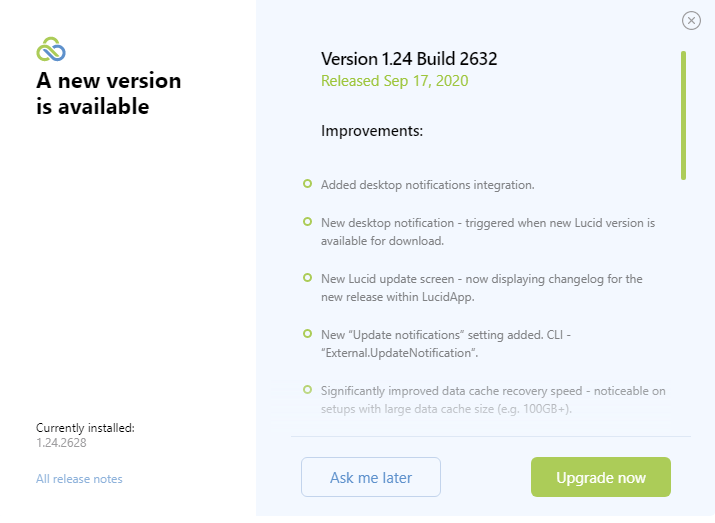
Task: Click bullet beside New Lucid update screen
Action: point(307,278)
